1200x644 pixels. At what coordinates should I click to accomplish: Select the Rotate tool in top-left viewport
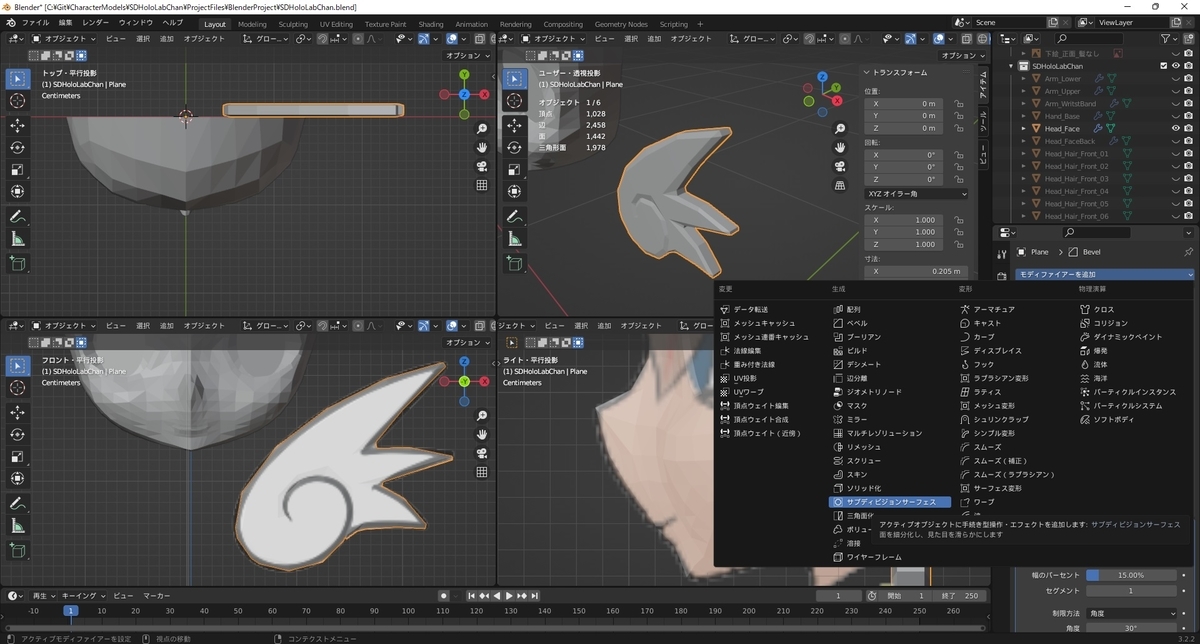[x=18, y=147]
